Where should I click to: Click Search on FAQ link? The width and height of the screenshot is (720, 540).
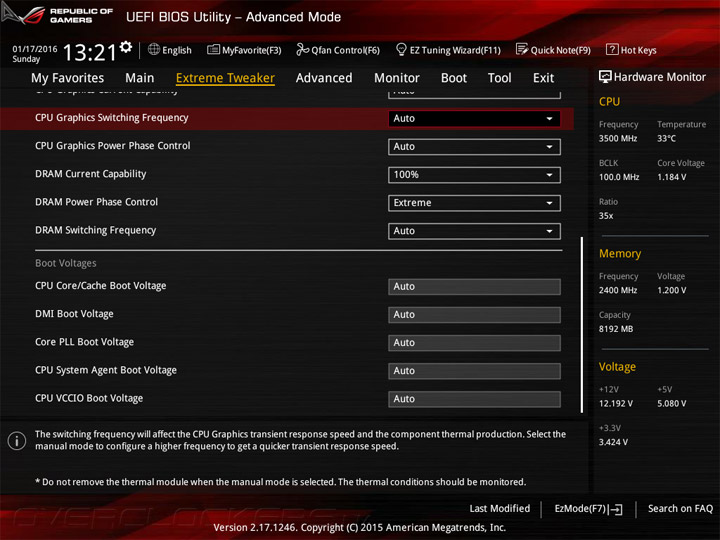click(680, 509)
